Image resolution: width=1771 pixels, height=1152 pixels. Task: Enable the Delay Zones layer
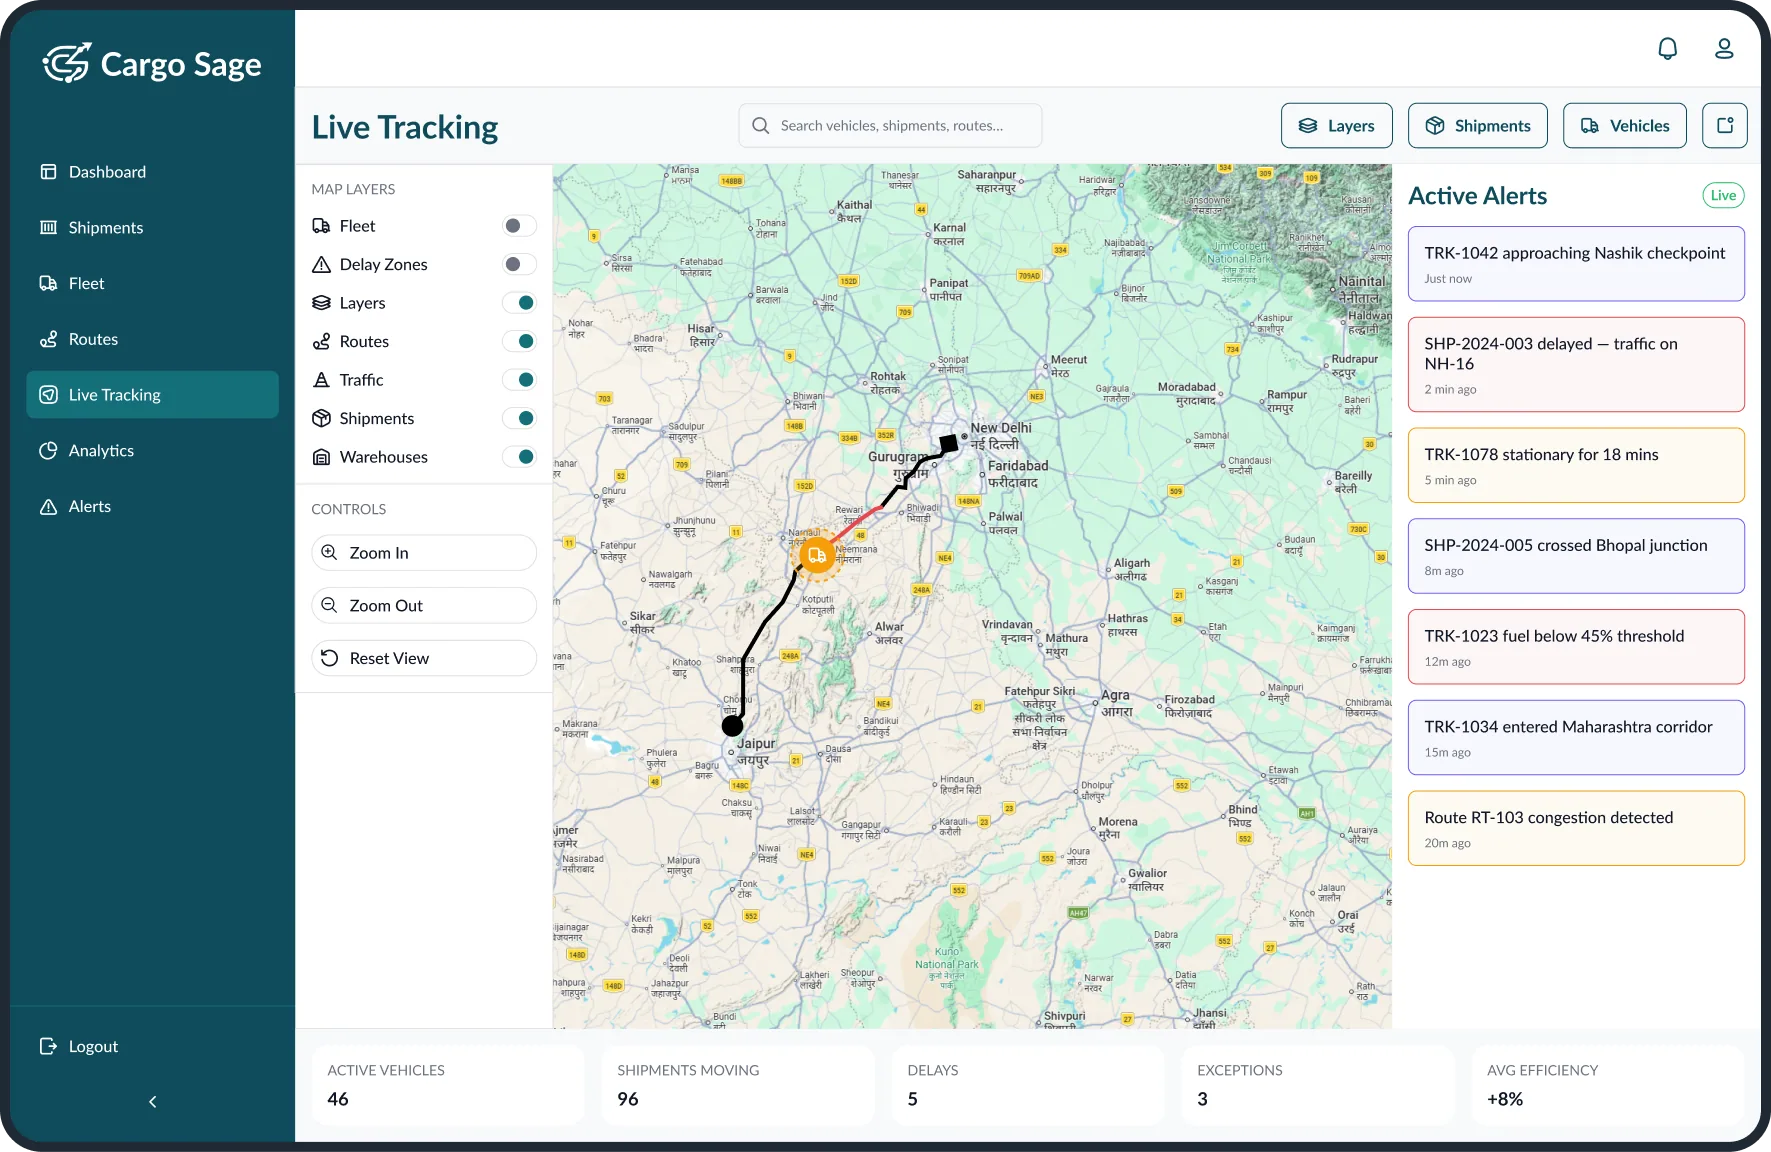(519, 264)
